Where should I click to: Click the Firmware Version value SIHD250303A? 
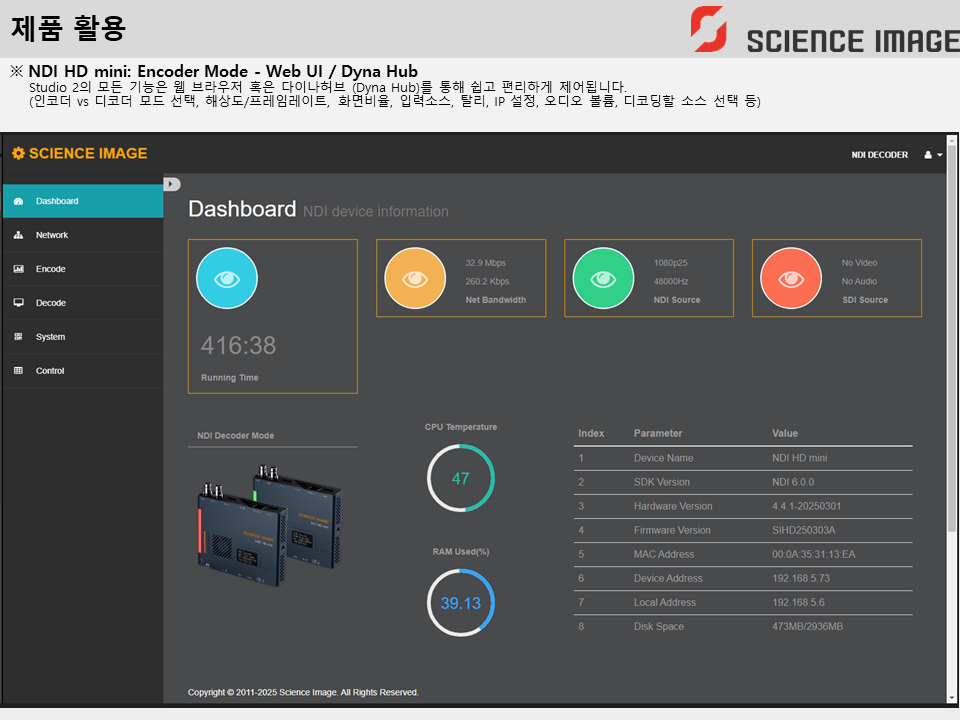(x=803, y=530)
